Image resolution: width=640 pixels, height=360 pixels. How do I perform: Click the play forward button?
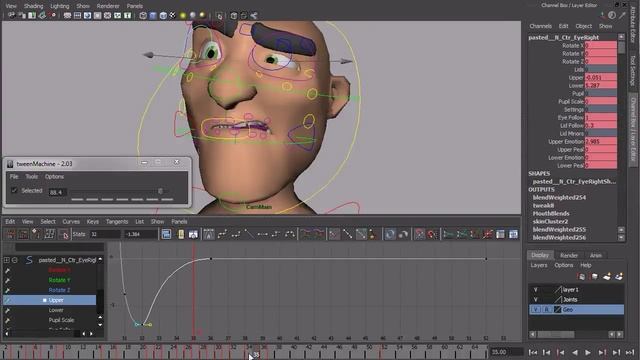[x=588, y=352]
